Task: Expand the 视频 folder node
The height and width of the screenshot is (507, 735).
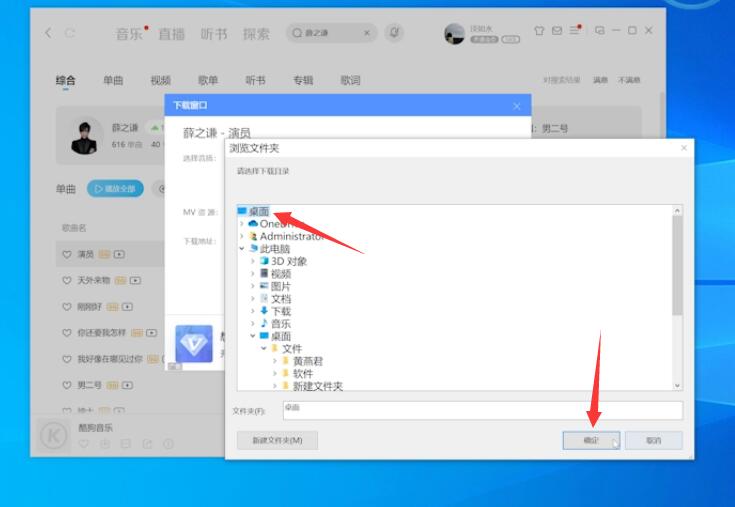Action: 253,274
